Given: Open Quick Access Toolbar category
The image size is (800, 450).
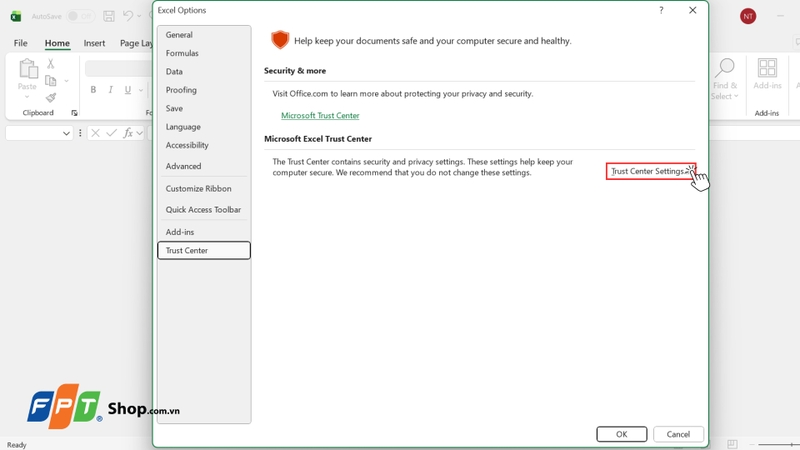Looking at the screenshot, I should 204,209.
